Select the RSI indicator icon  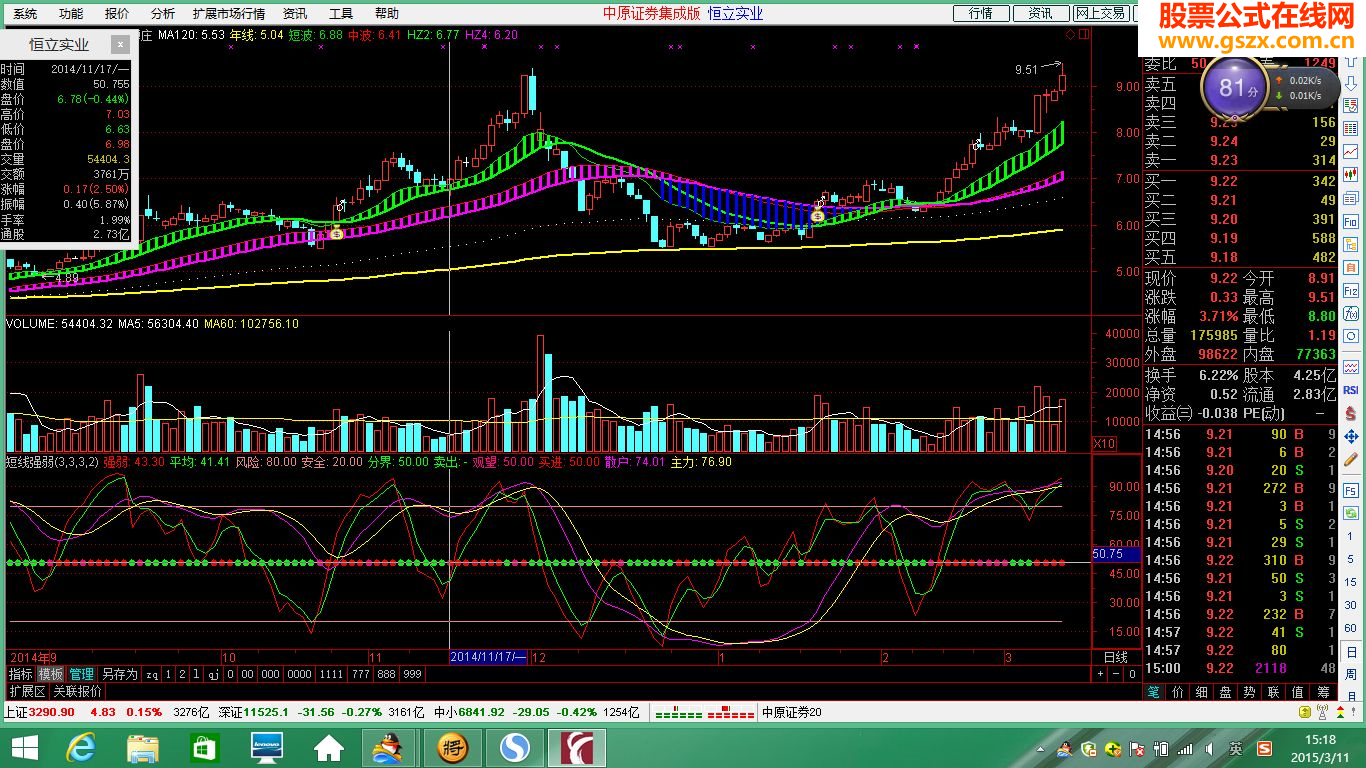1352,389
